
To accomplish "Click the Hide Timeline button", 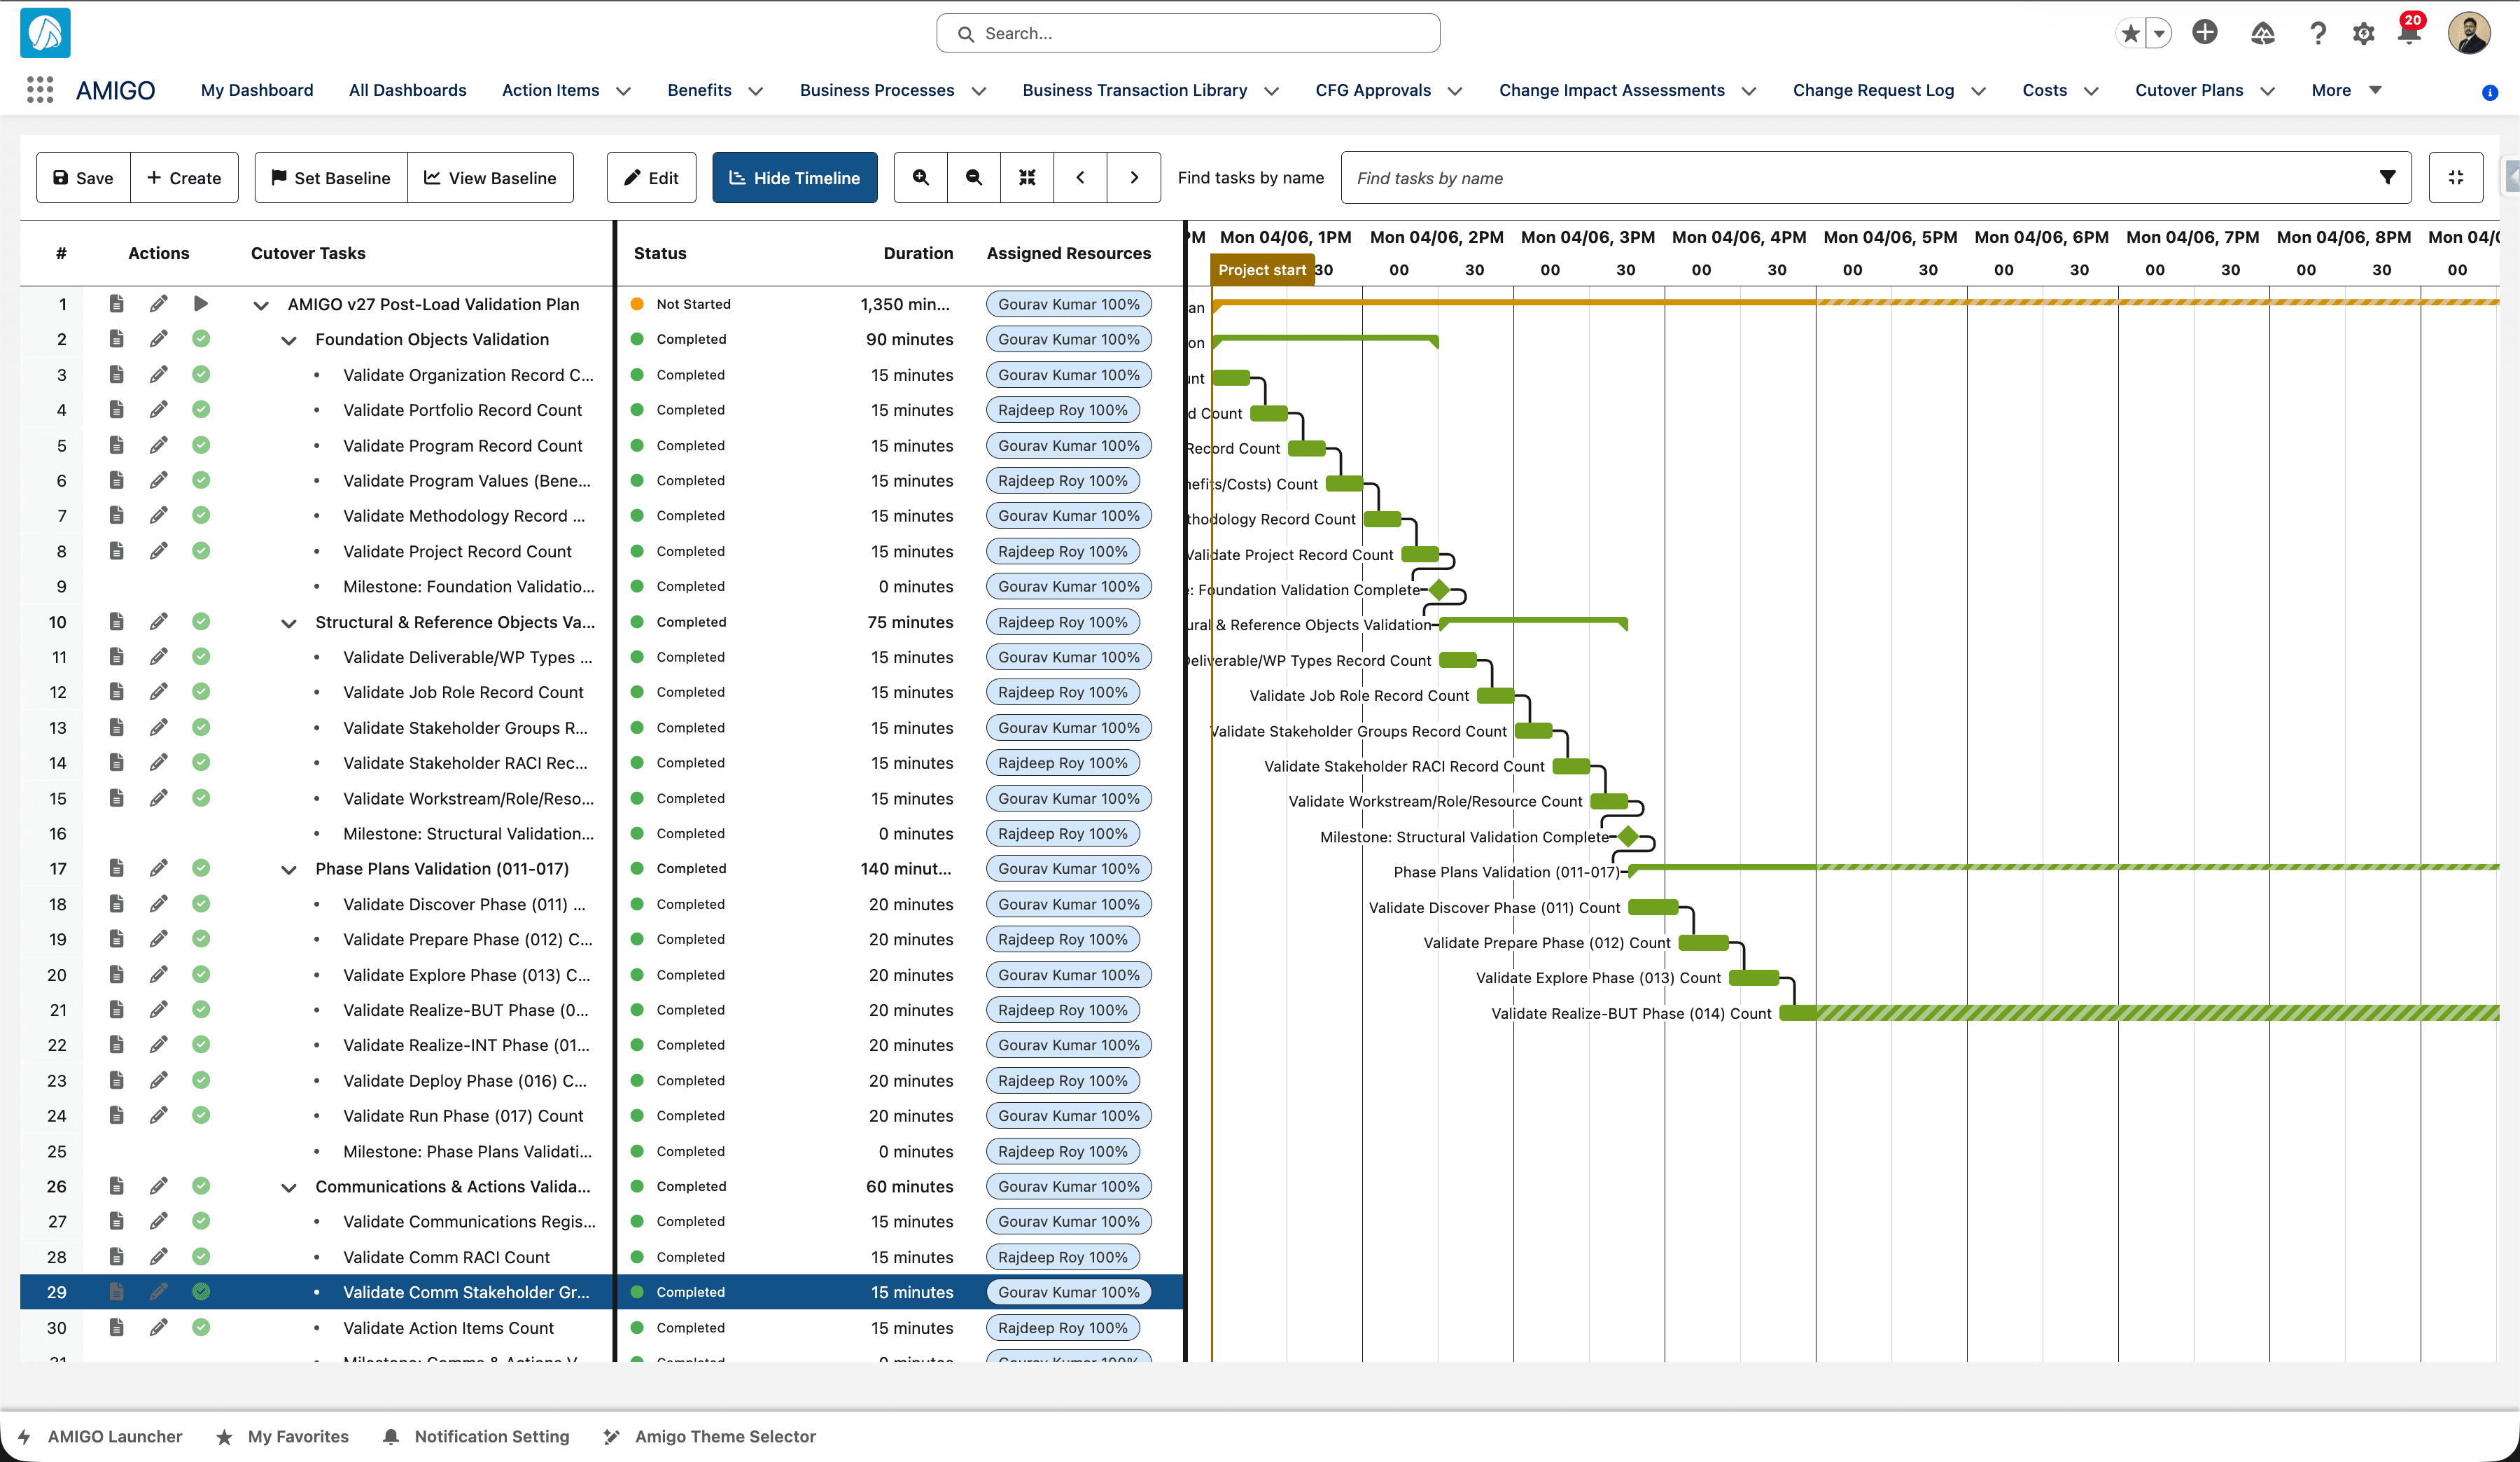I will (x=795, y=178).
